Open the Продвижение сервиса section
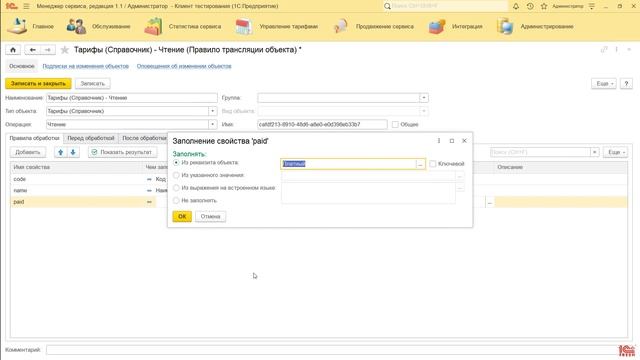The height and width of the screenshot is (360, 640). [x=373, y=26]
